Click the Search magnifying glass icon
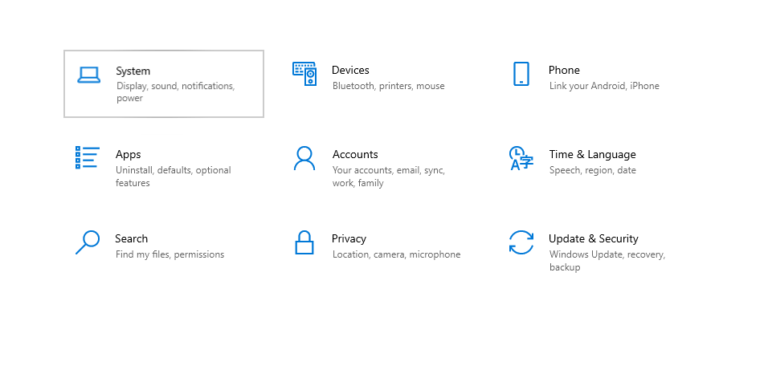 tap(88, 243)
